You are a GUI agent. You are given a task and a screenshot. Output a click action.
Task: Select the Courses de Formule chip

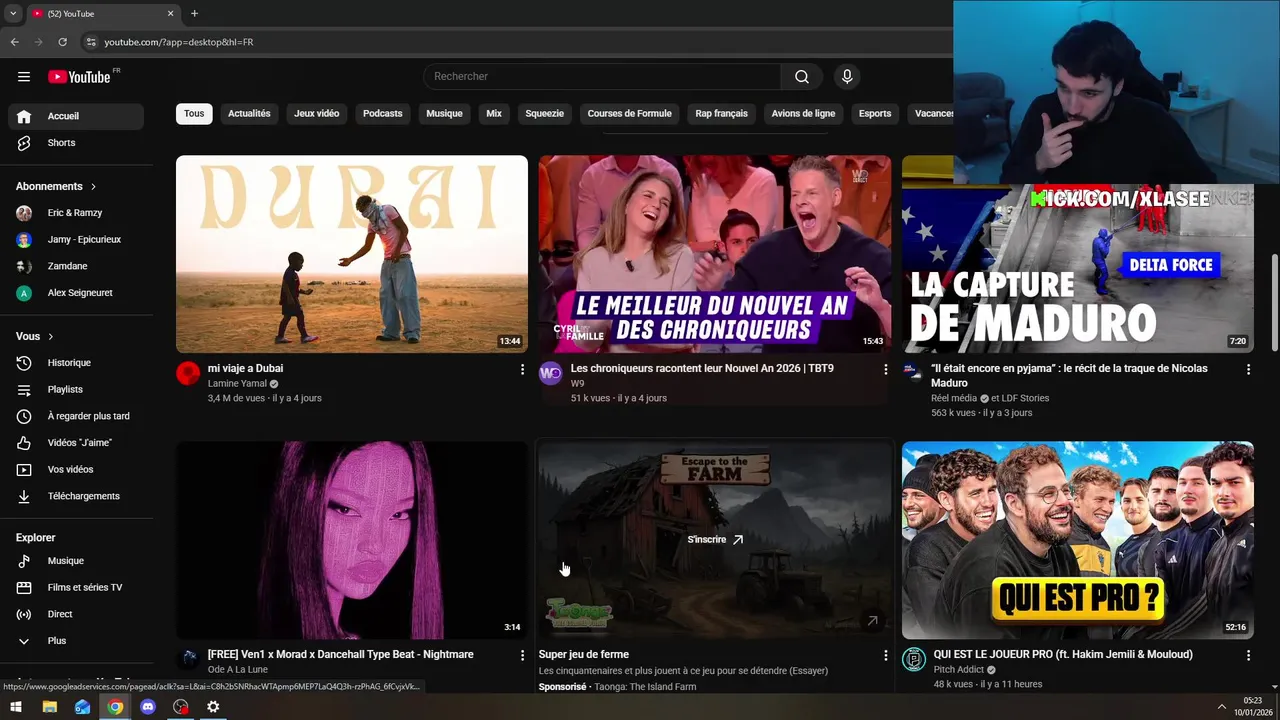coord(630,114)
